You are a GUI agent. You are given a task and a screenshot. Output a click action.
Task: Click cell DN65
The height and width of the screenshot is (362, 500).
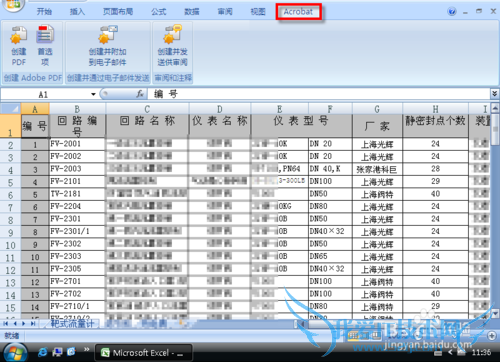(x=330, y=257)
